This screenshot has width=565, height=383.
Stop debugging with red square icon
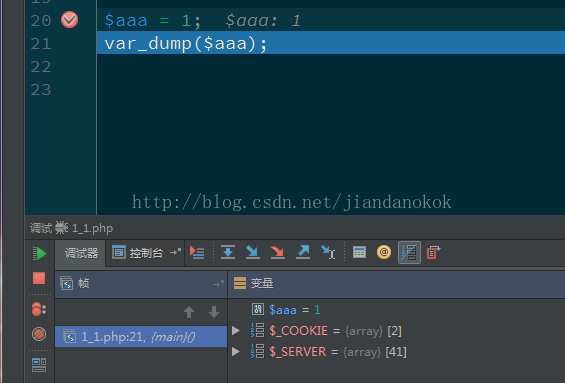(39, 278)
